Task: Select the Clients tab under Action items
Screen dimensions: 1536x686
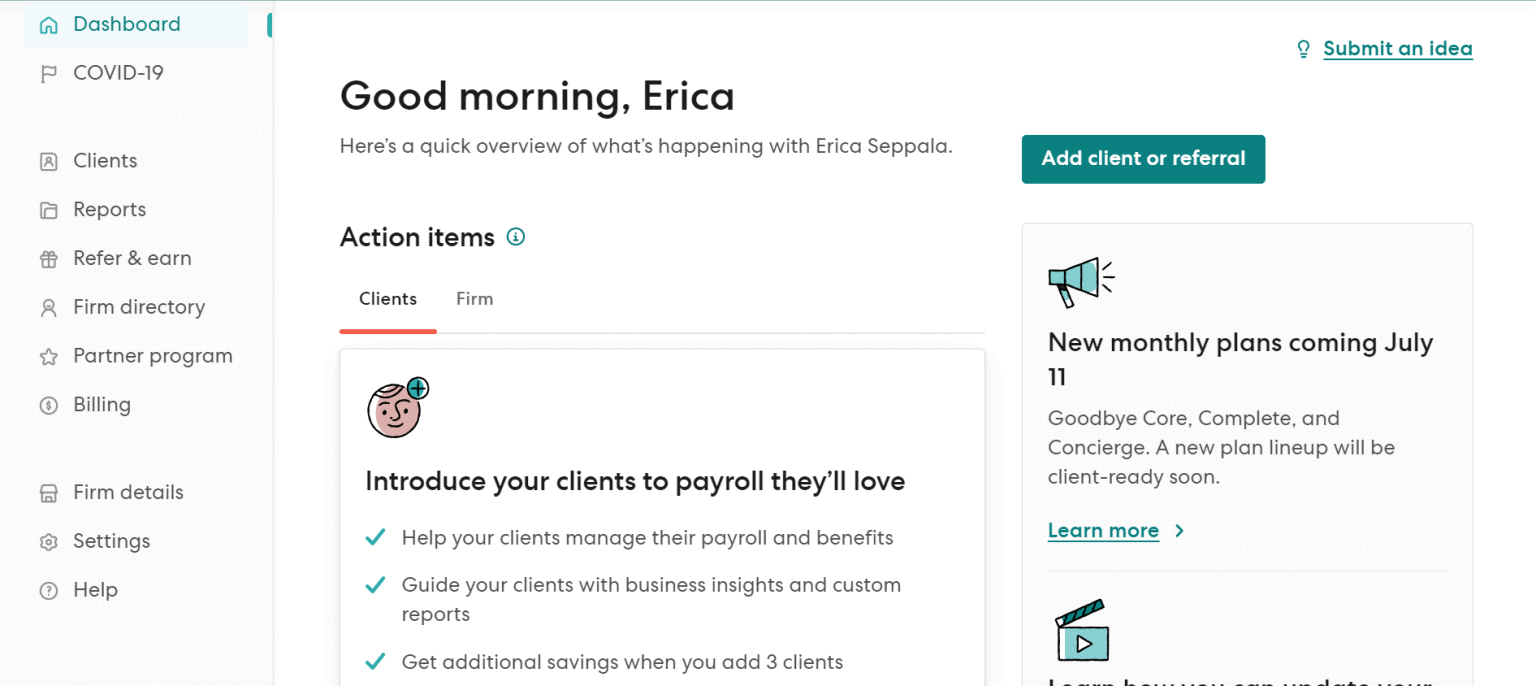Action: 388,298
